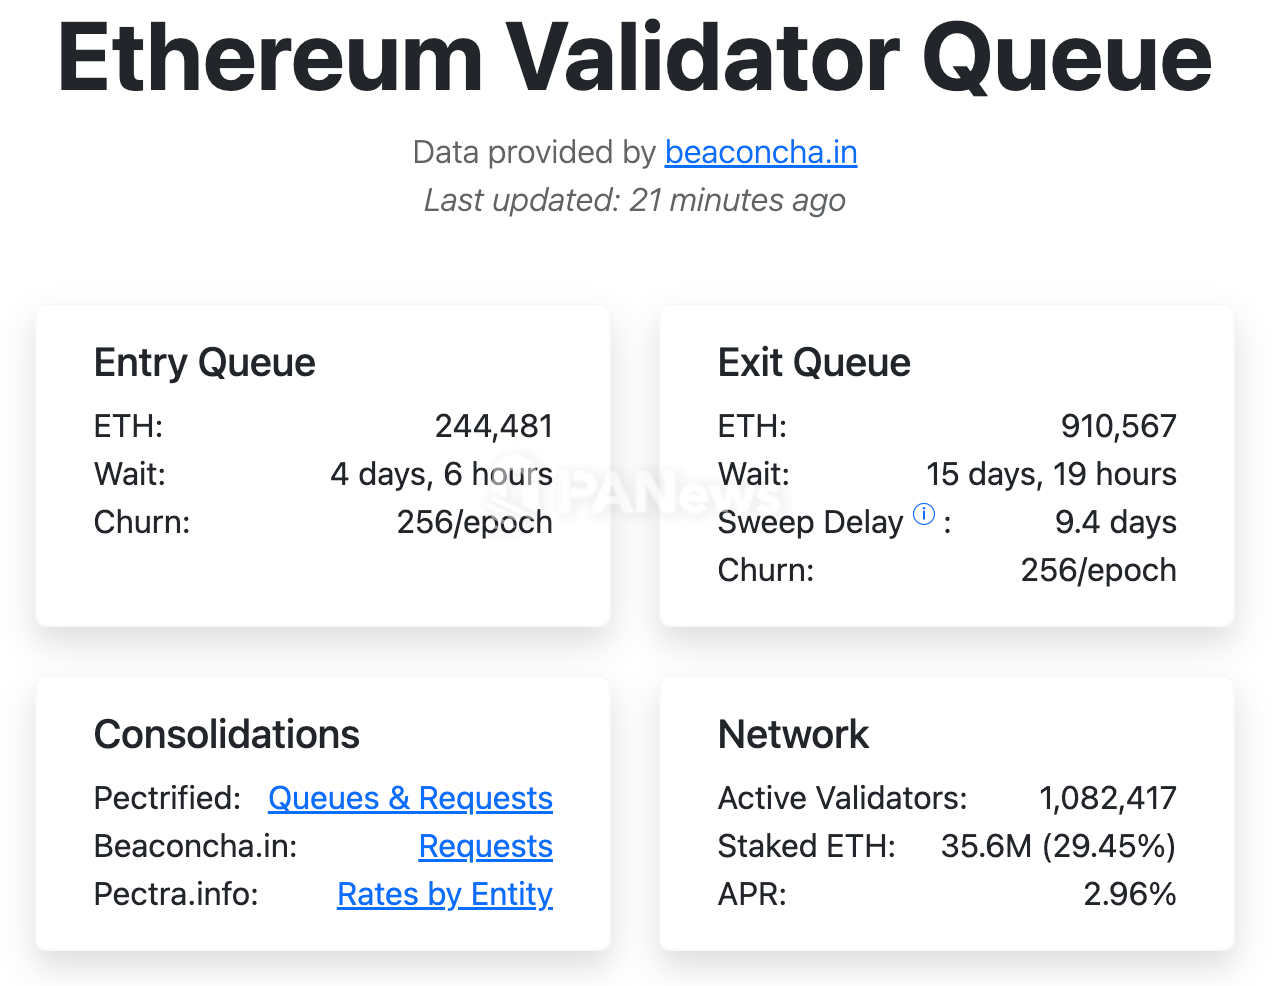Click the Entry Queue wait time value

point(441,474)
